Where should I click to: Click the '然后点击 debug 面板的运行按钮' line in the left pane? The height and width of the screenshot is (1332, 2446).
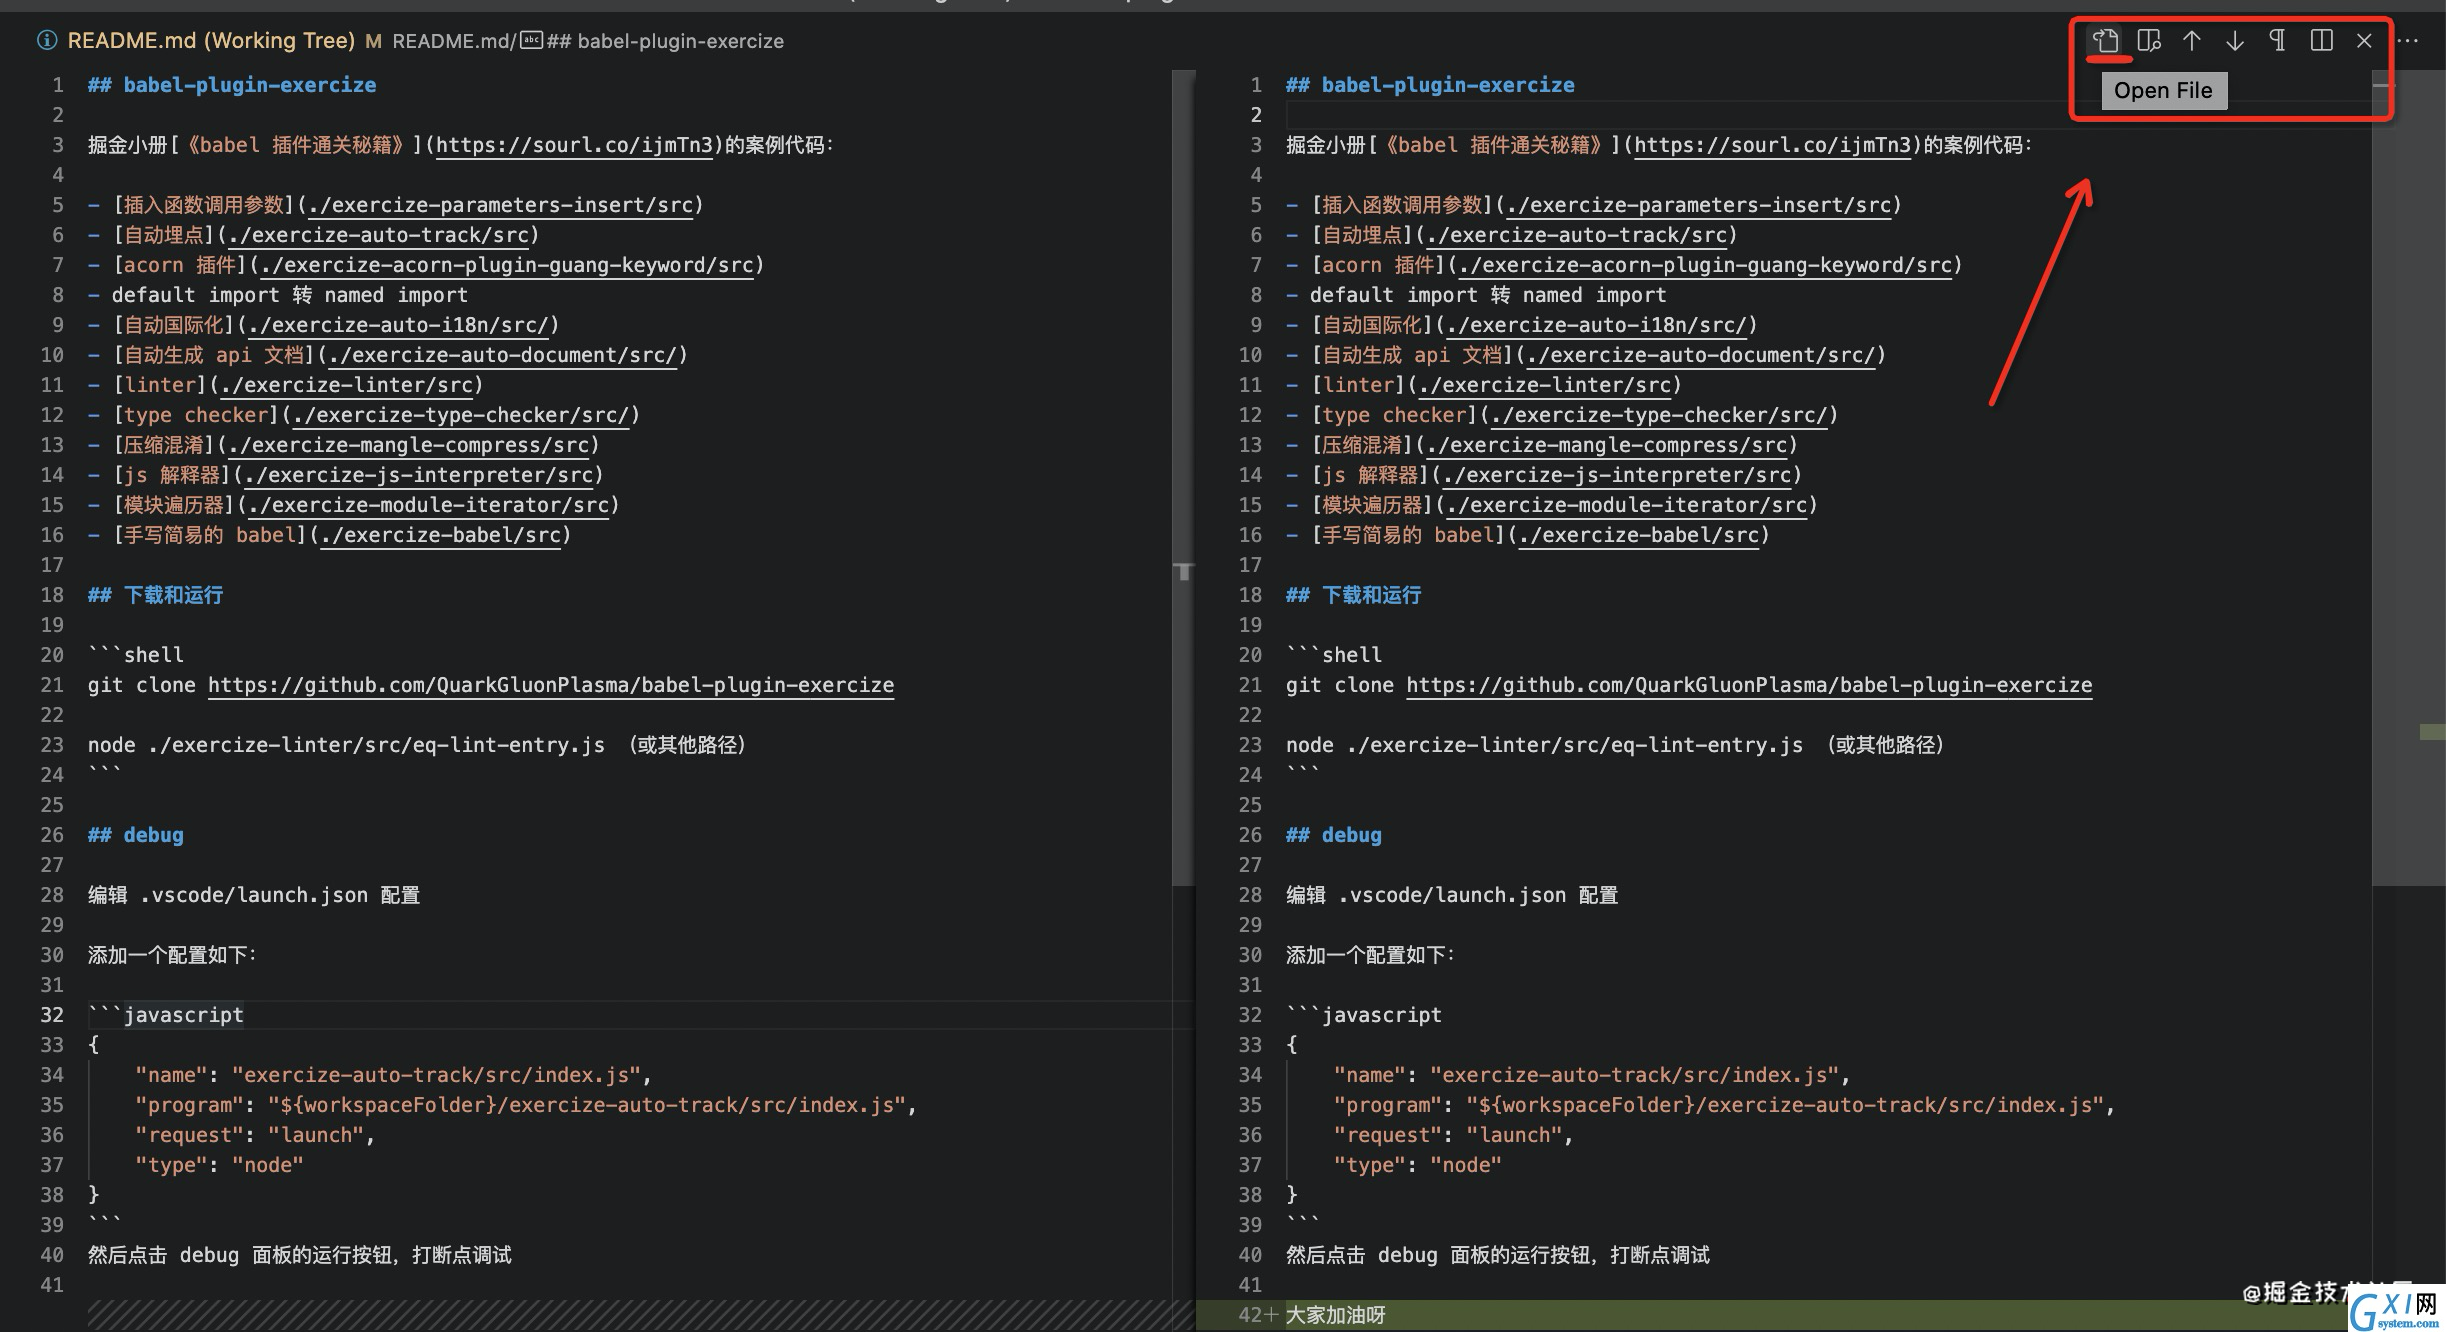coord(300,1255)
